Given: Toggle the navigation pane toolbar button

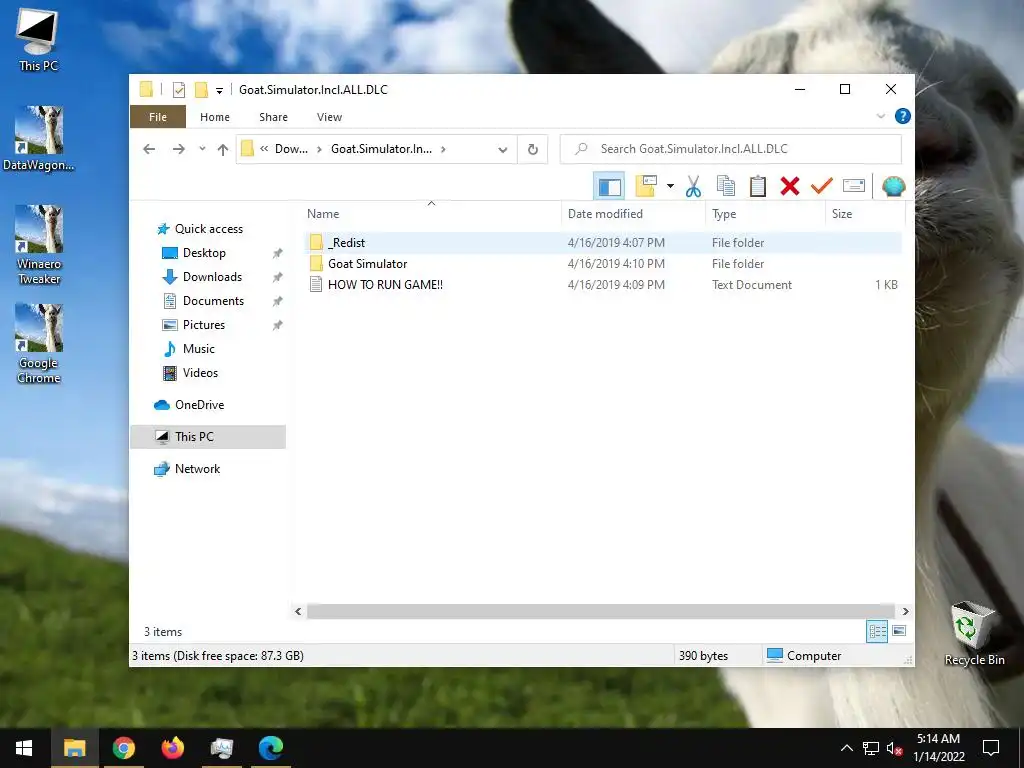Looking at the screenshot, I should (x=609, y=187).
